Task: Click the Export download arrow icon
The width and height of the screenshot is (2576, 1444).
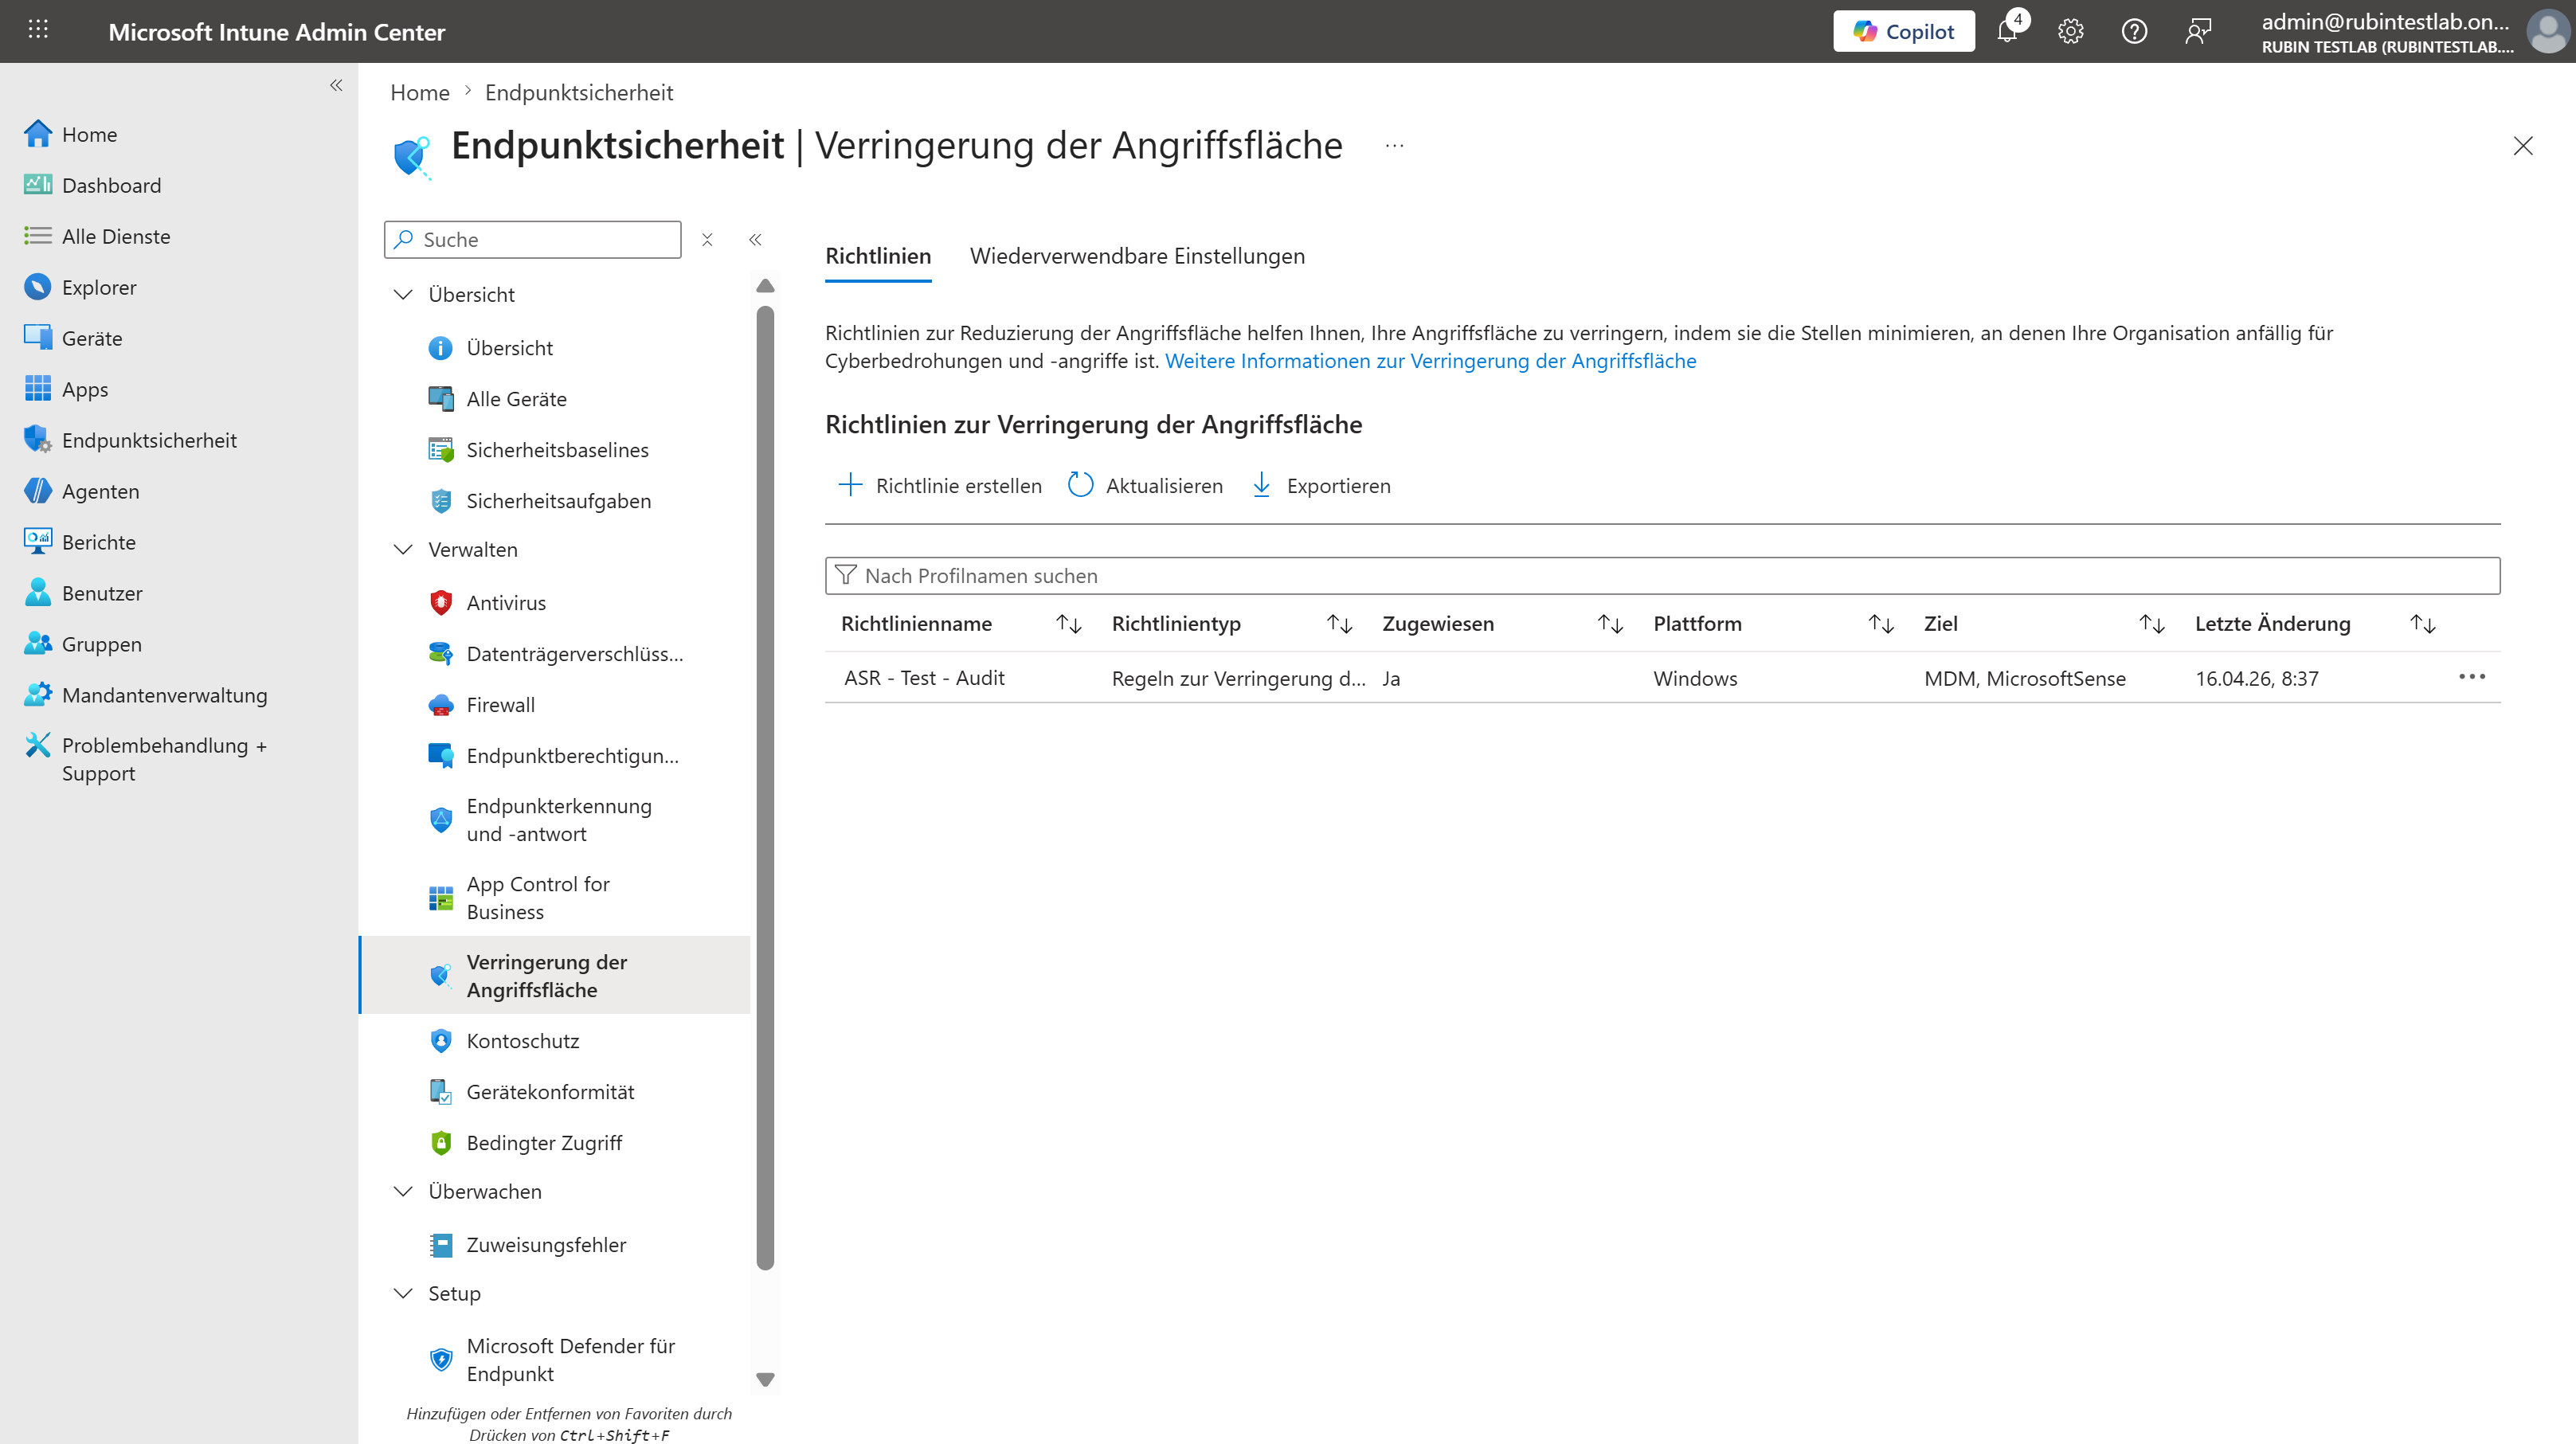Action: click(x=1261, y=485)
